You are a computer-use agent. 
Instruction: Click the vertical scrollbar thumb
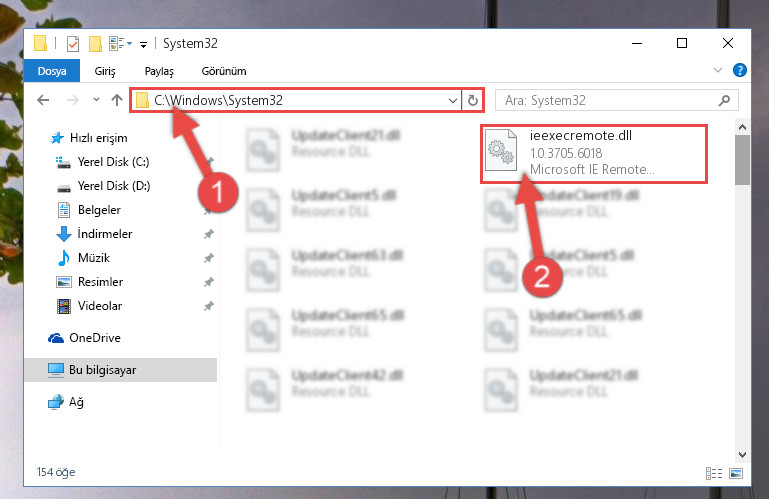point(743,160)
